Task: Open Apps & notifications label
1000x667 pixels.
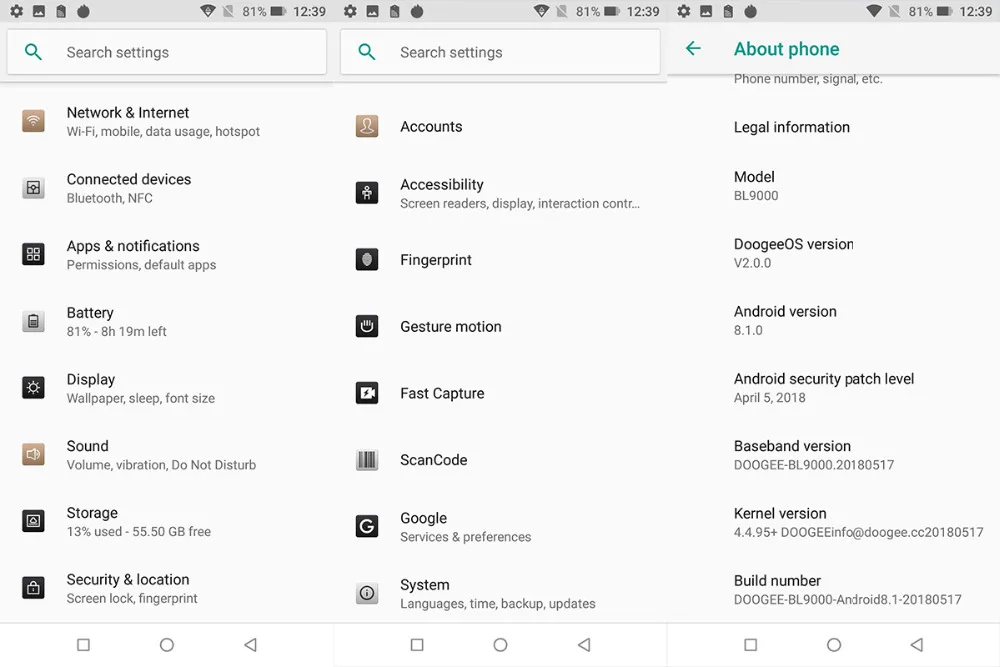Action: click(133, 246)
